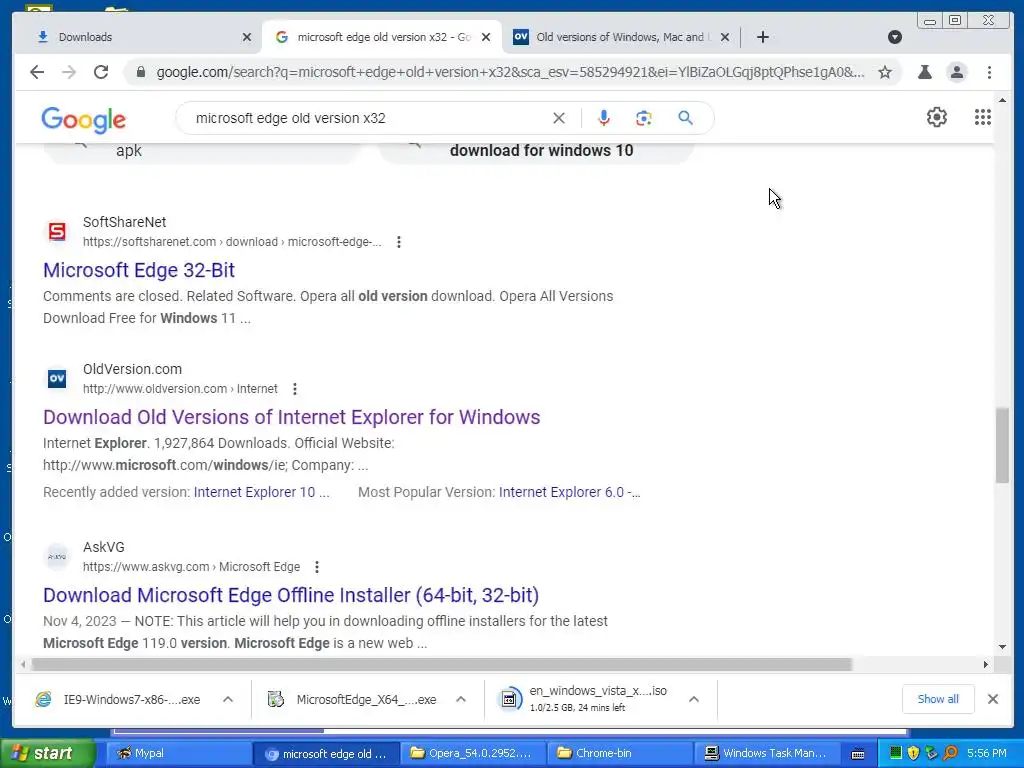Open more options for SoftShareNet result
Screen dimensions: 1024x768
point(398,242)
